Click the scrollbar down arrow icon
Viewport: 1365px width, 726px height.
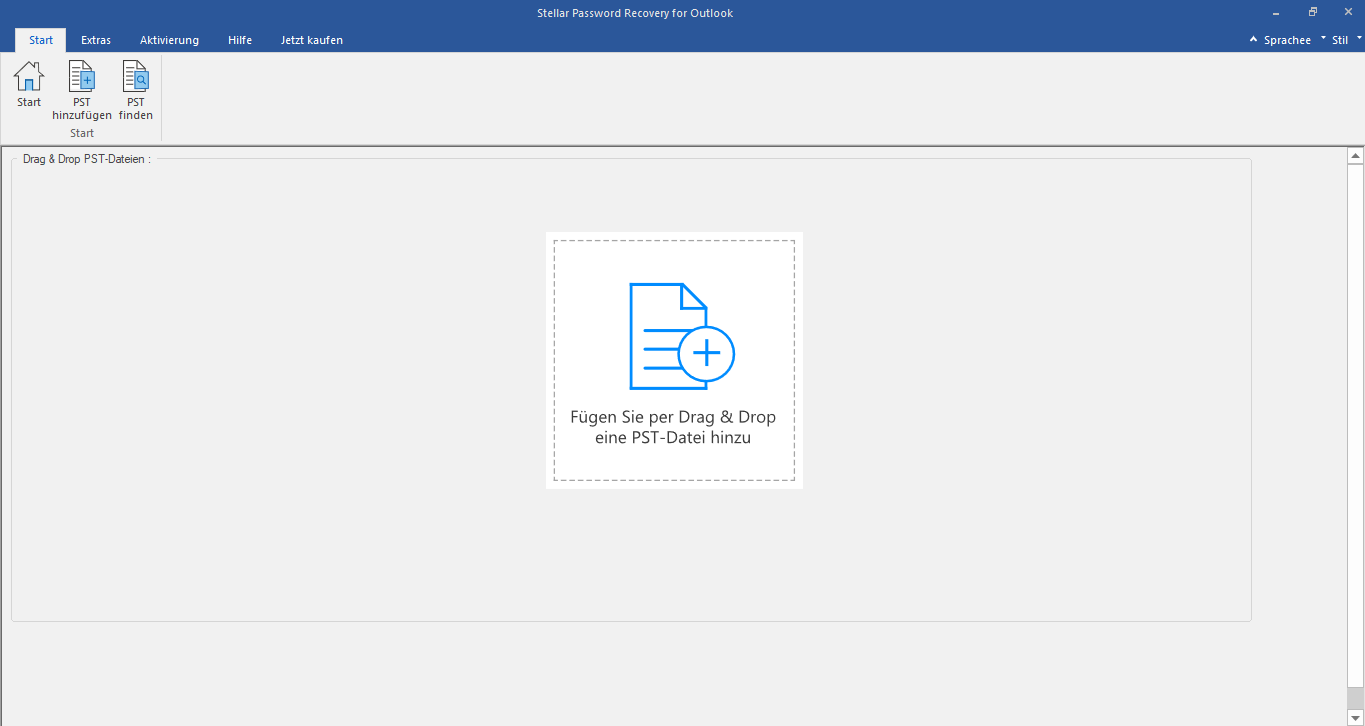(x=1356, y=715)
